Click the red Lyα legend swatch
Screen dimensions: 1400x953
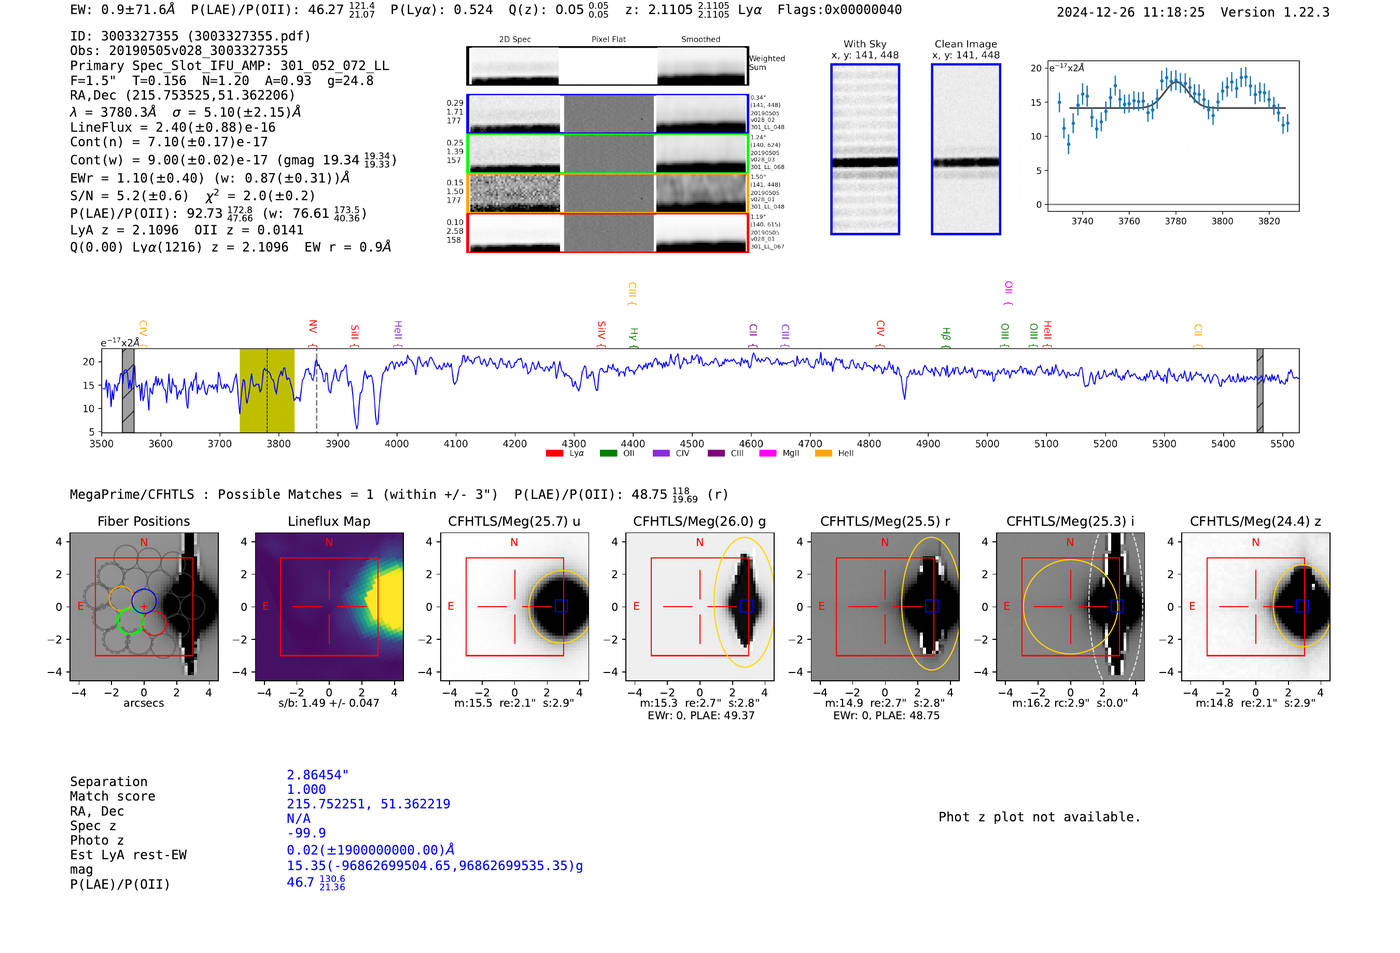(554, 454)
